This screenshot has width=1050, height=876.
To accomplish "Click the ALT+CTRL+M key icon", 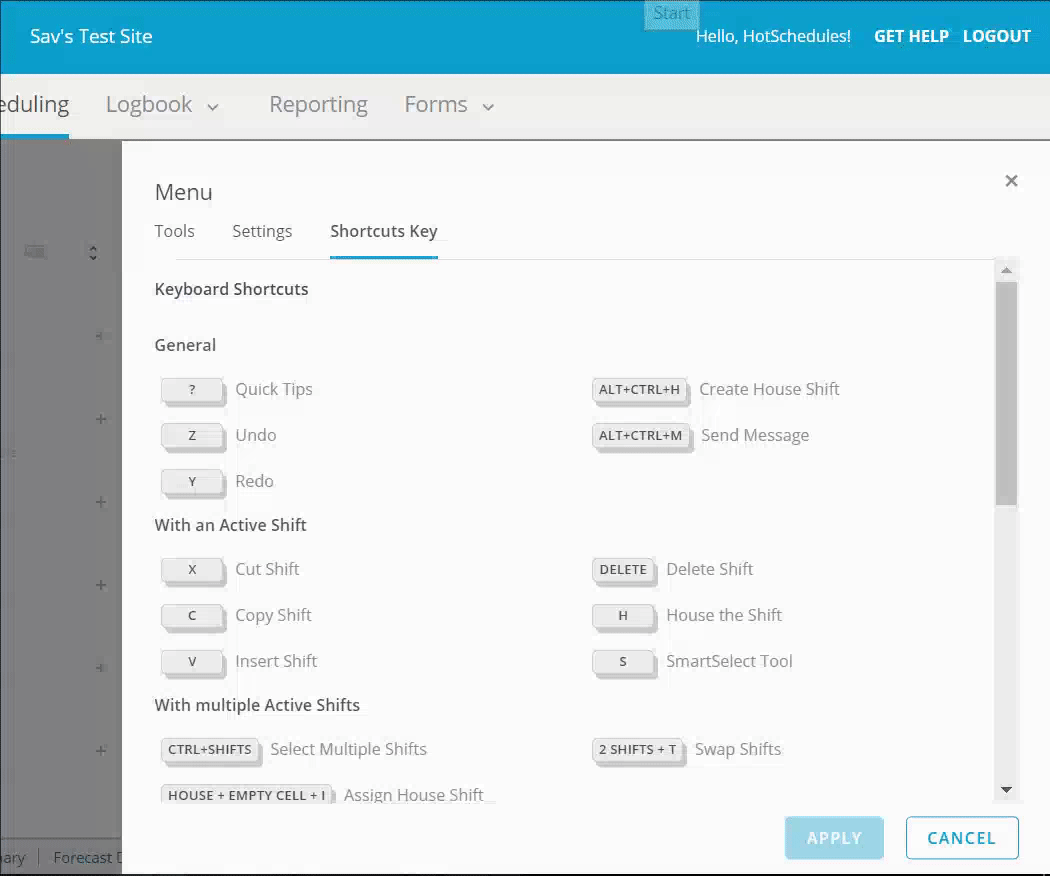I will pos(641,436).
